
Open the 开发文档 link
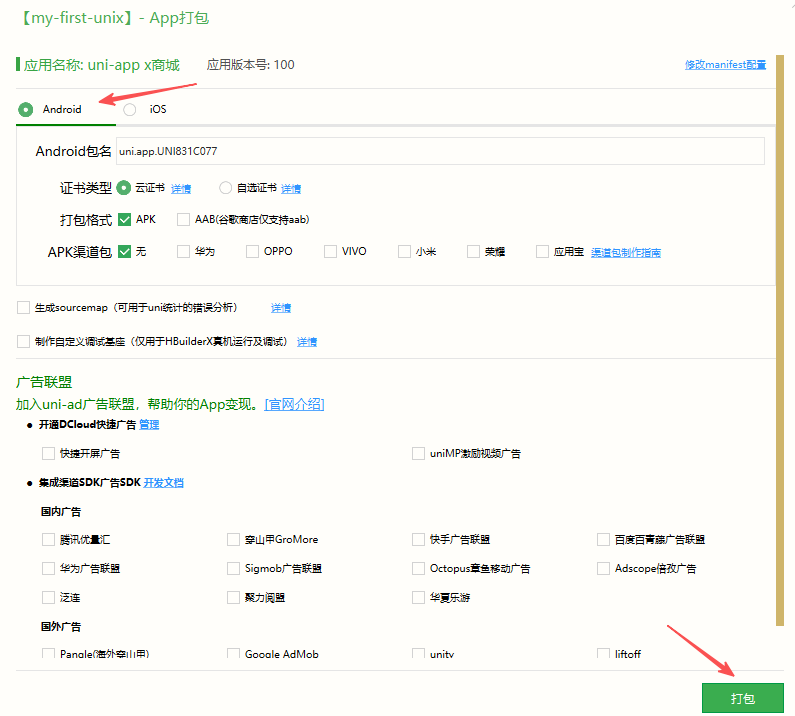click(163, 483)
